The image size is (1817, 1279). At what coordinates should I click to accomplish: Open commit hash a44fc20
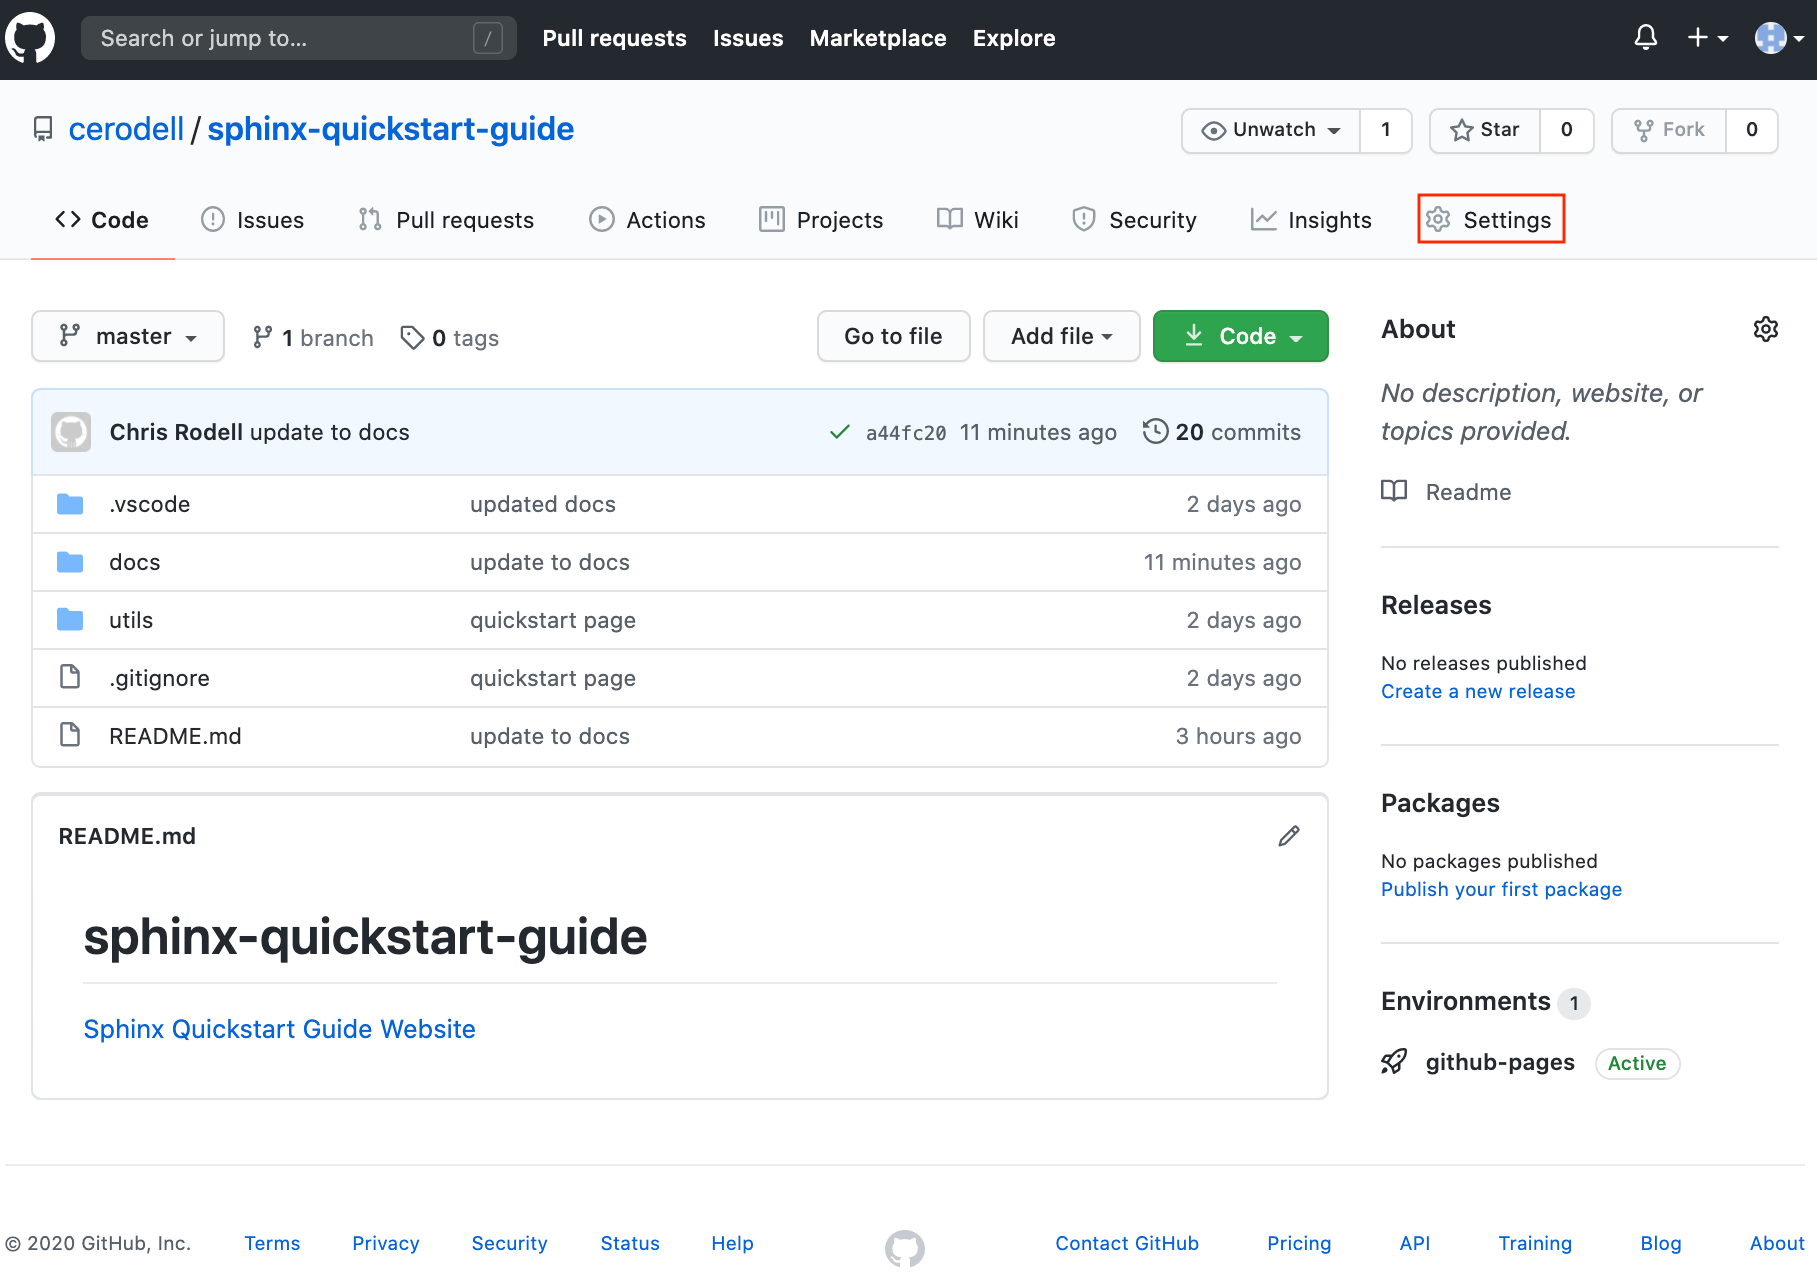[x=906, y=433]
